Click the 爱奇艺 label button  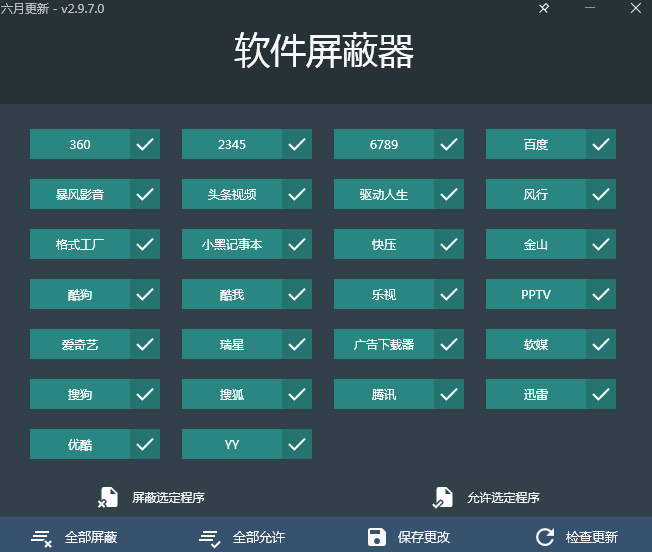80,344
